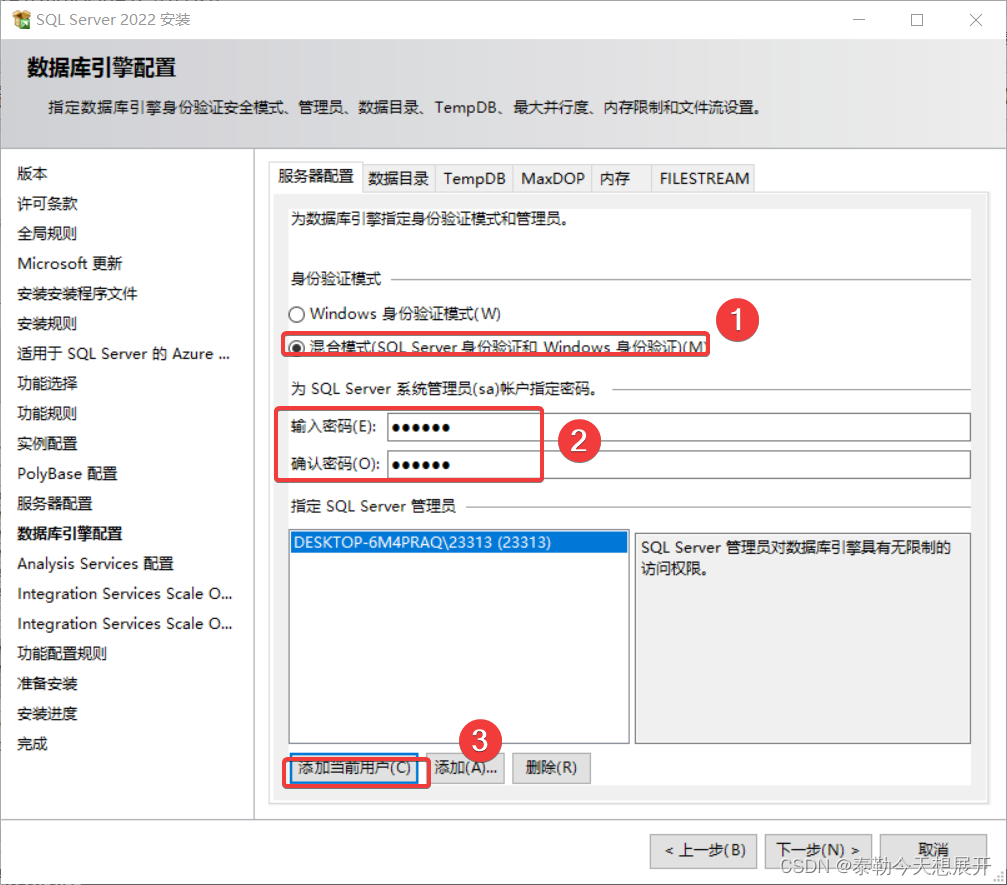Click the SQL Server 2022 setup title icon
The width and height of the screenshot is (1007, 885).
pyautogui.click(x=21, y=20)
